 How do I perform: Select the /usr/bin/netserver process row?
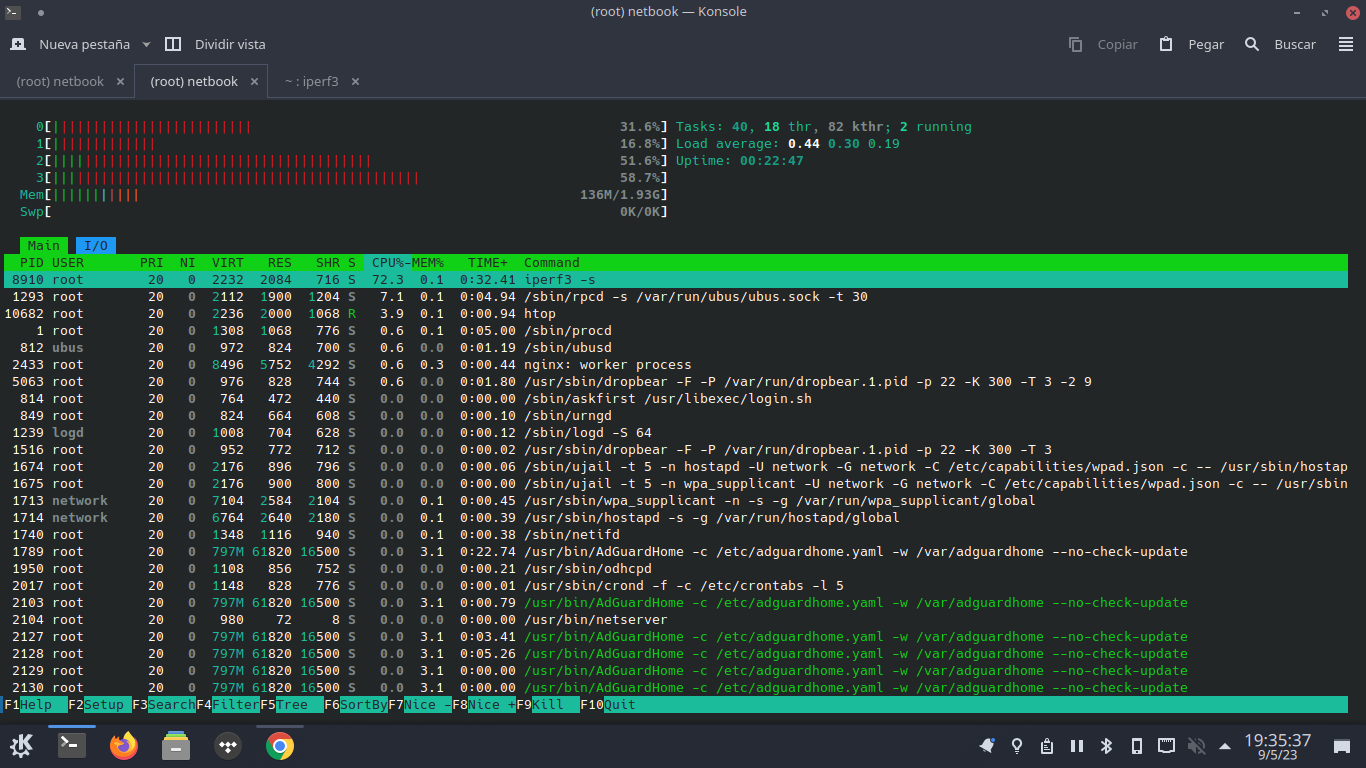(676, 619)
